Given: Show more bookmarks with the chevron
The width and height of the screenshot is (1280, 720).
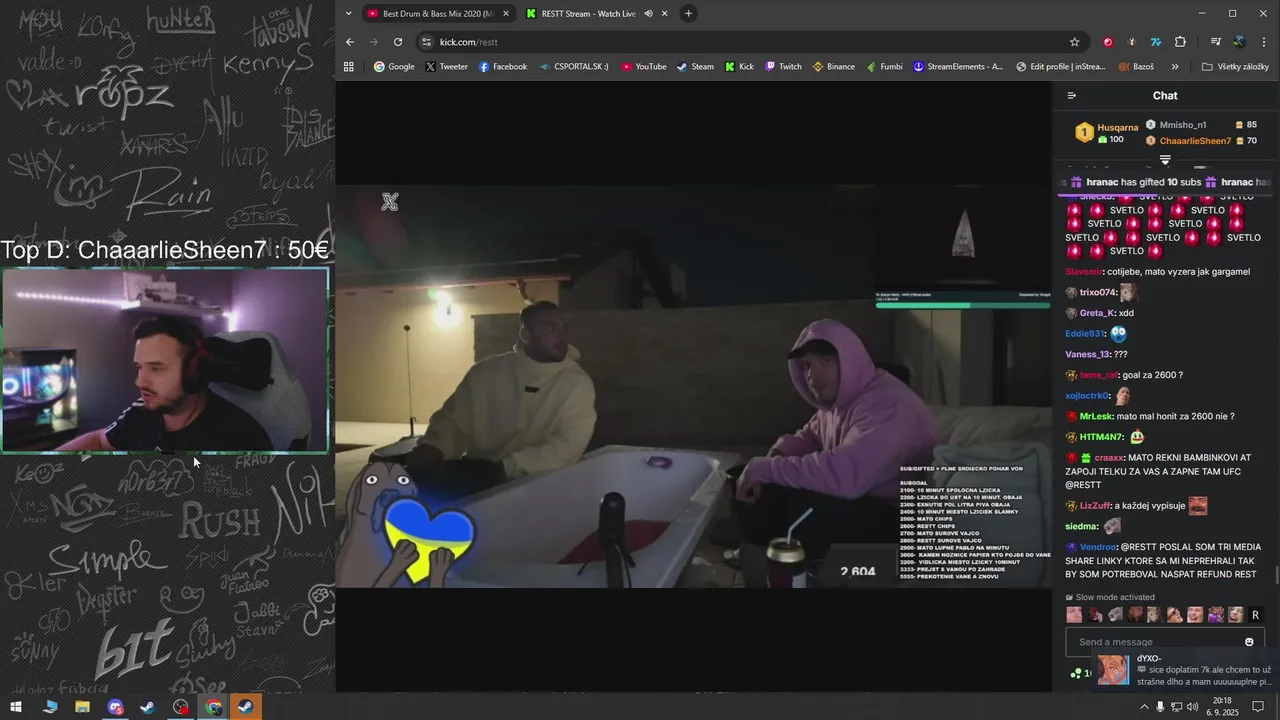Looking at the screenshot, I should tap(1175, 67).
